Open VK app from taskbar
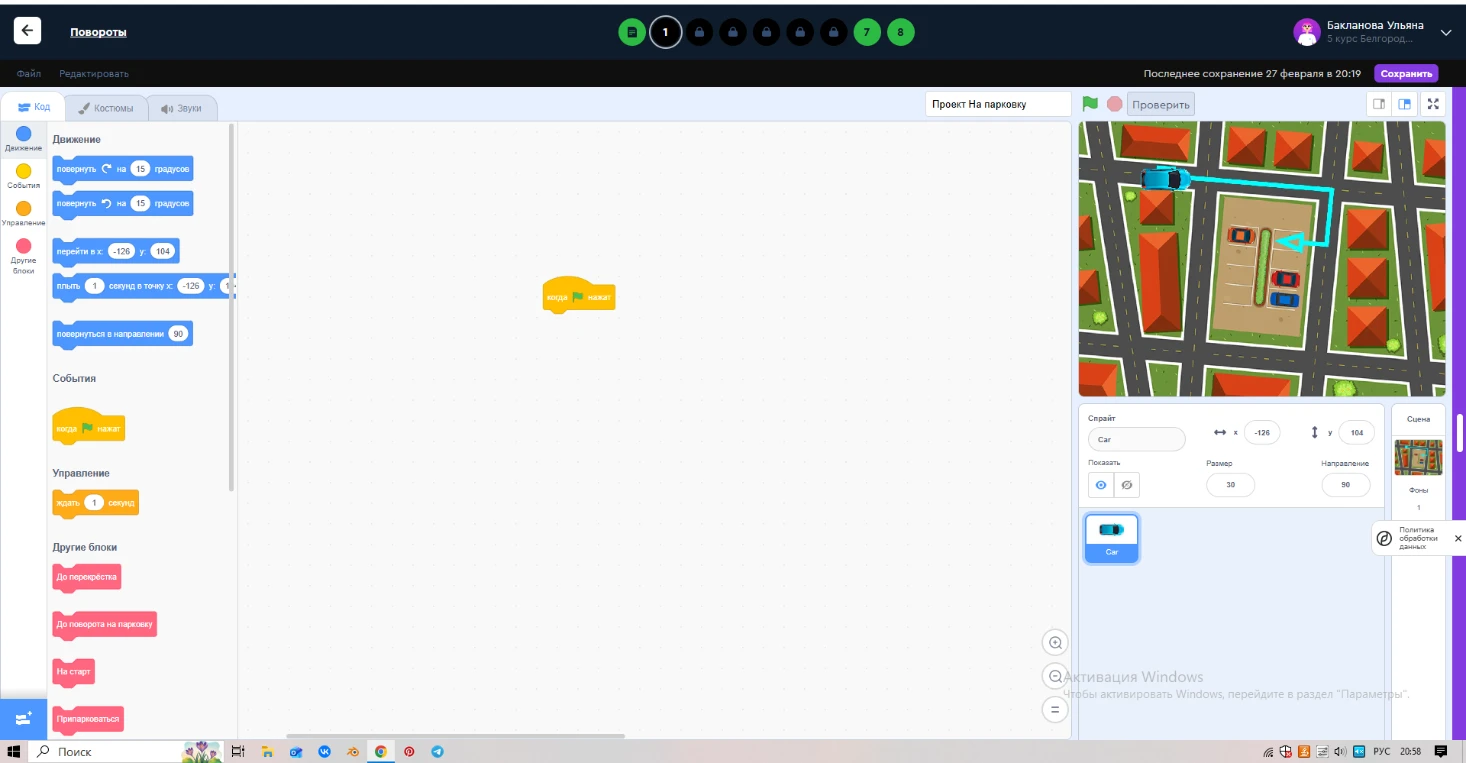The height and width of the screenshot is (763, 1466). click(x=324, y=751)
